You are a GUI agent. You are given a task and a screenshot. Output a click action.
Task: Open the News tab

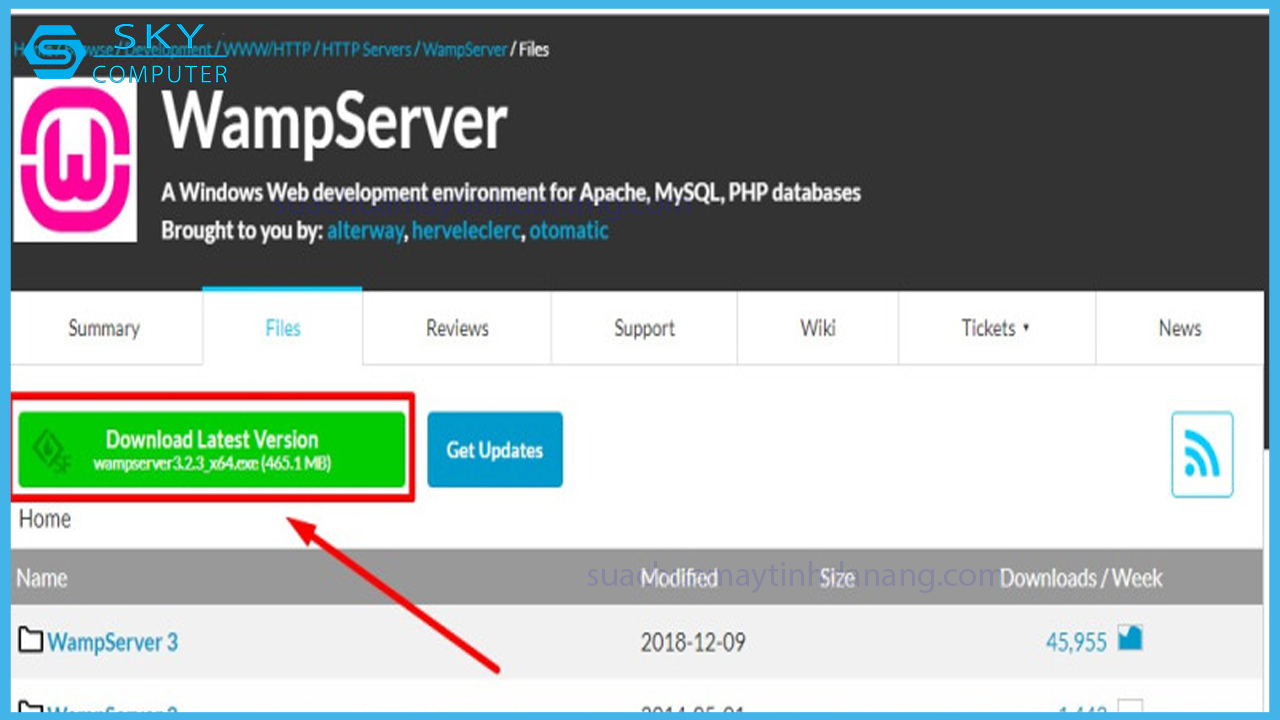[1180, 328]
